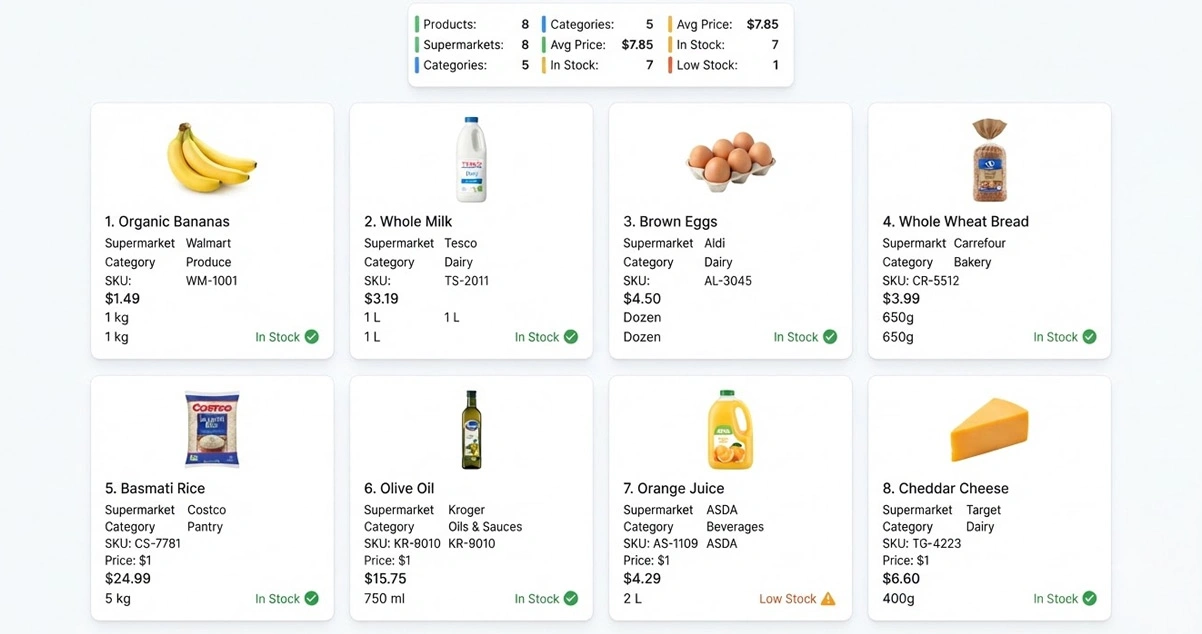
Task: Select the Brown Eggs carton image
Action: point(730,160)
